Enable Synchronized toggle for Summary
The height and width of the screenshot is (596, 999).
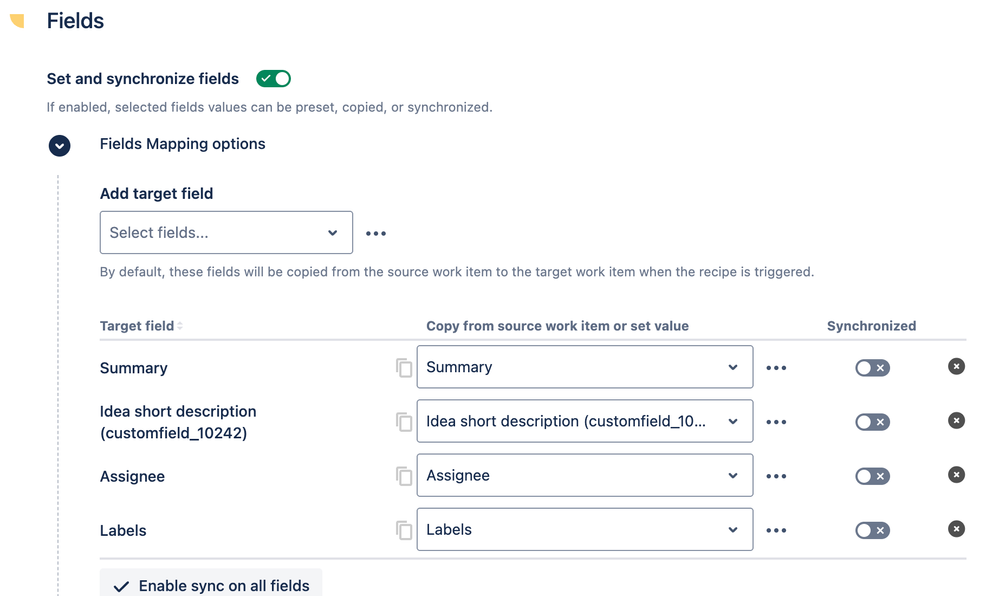872,368
